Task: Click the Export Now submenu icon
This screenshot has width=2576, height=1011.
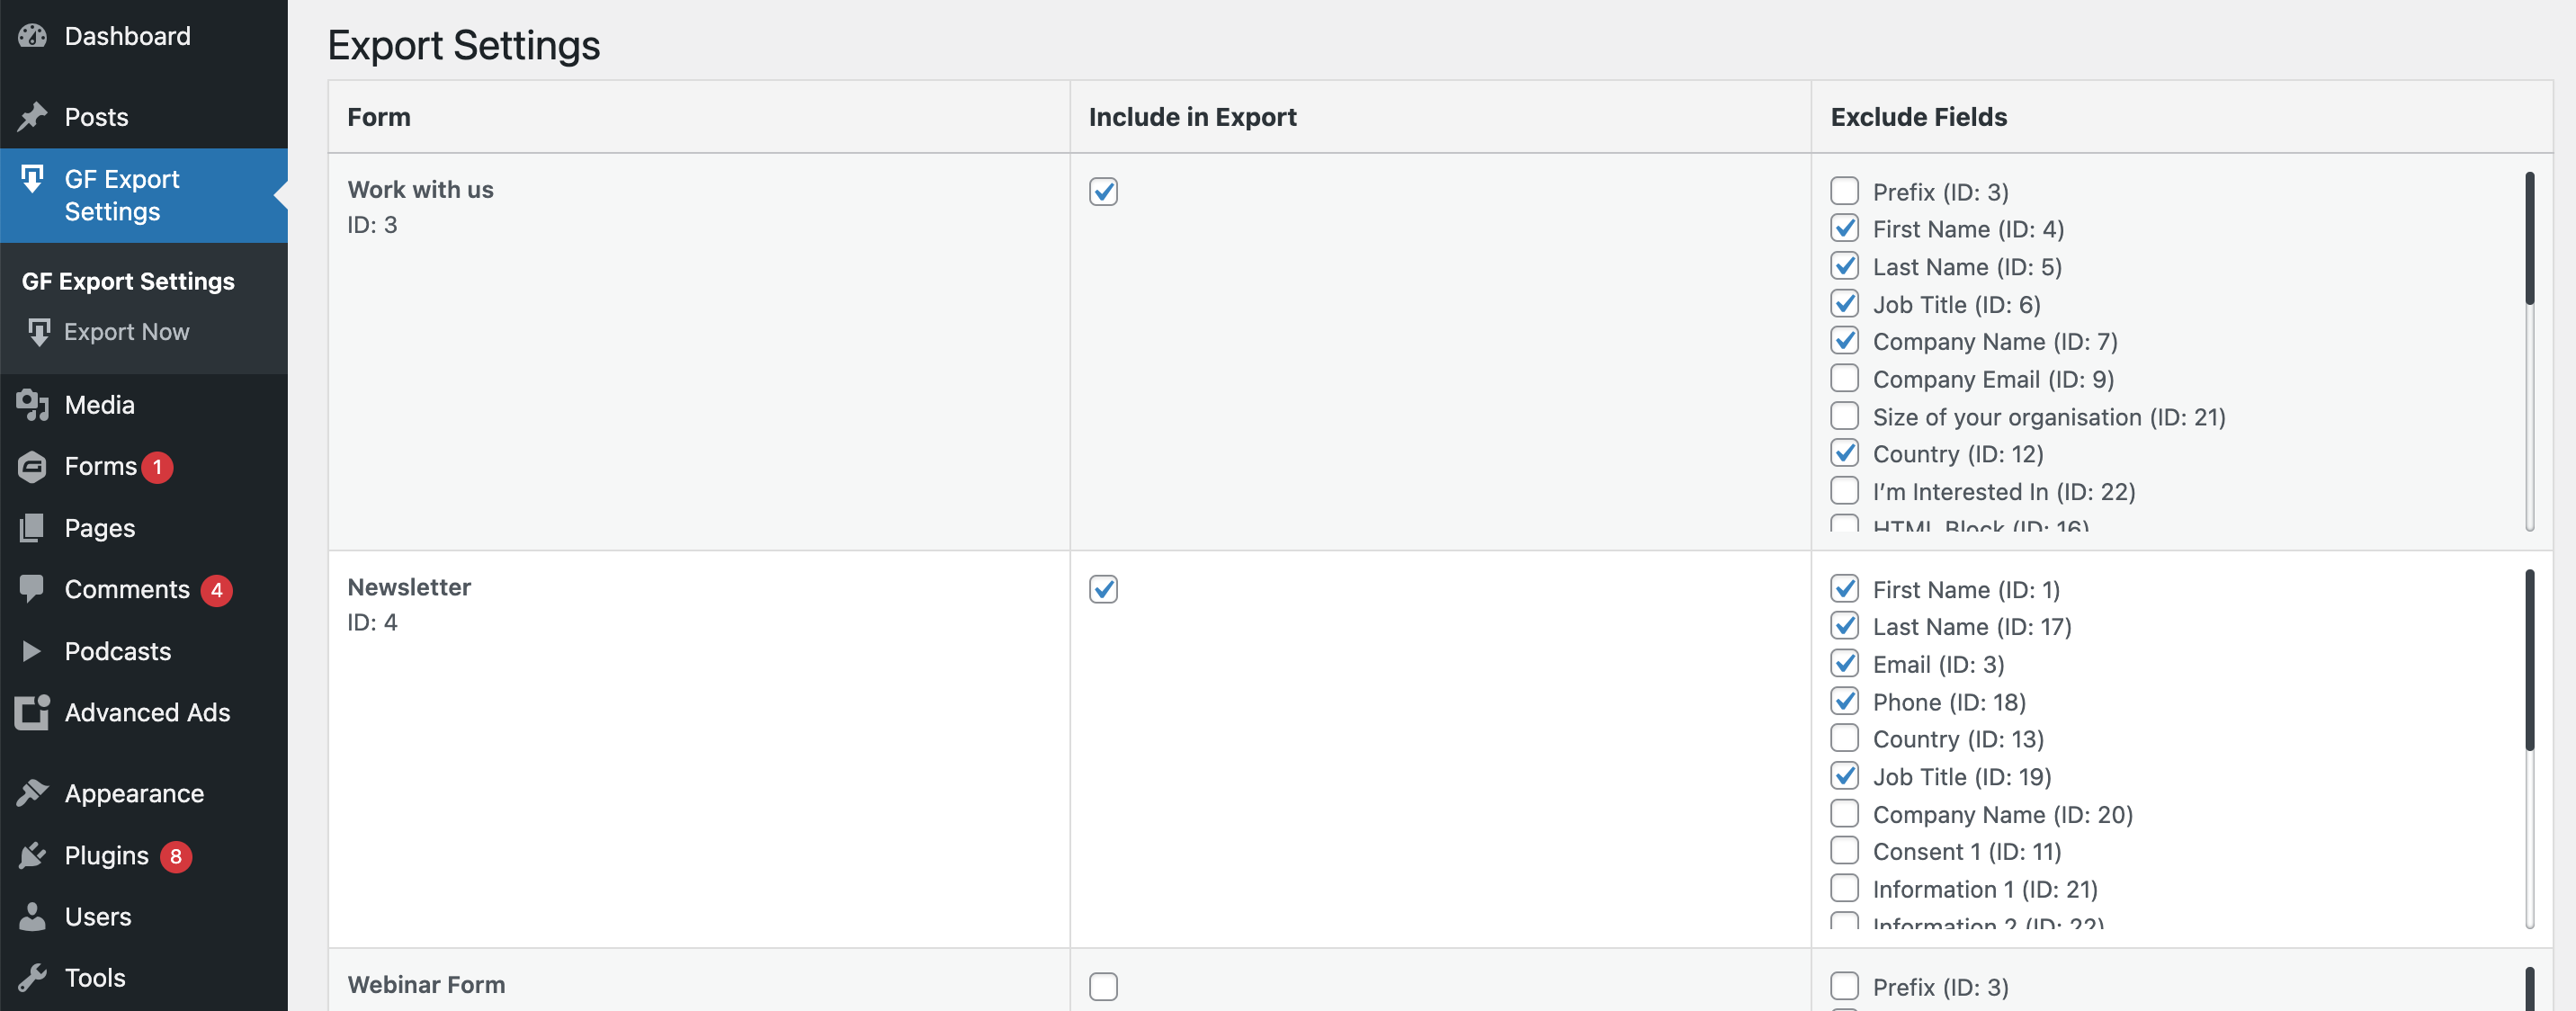Action: 39,332
